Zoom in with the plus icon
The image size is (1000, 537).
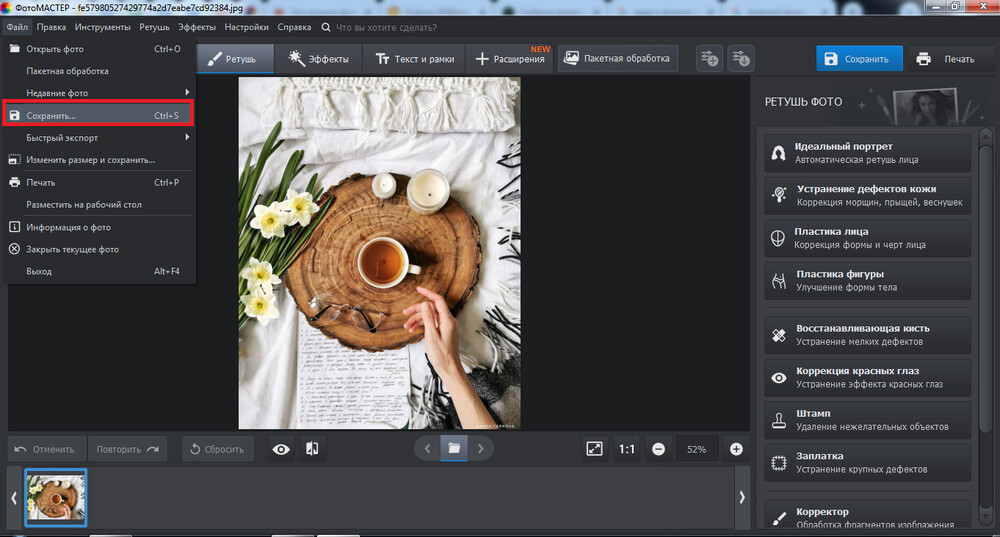tap(737, 449)
